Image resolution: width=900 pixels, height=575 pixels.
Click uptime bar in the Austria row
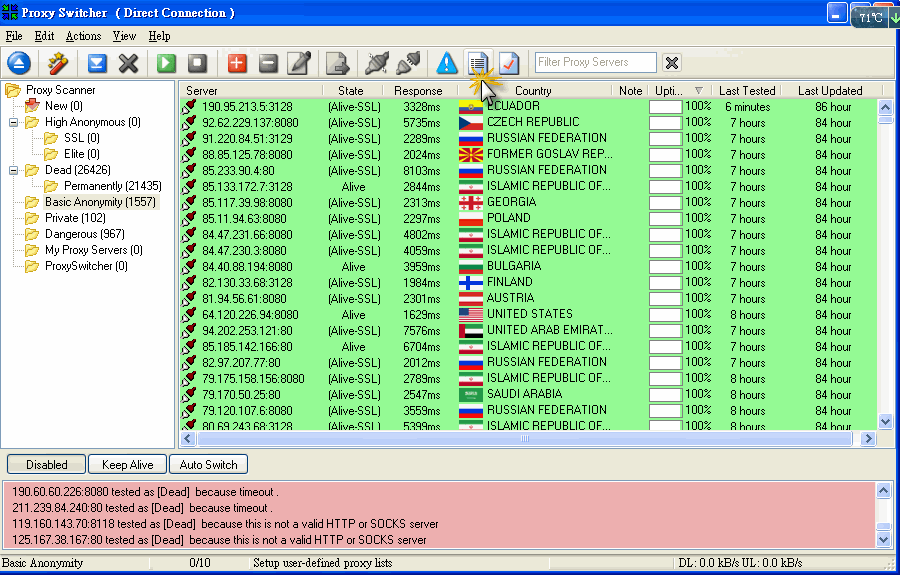click(x=665, y=299)
